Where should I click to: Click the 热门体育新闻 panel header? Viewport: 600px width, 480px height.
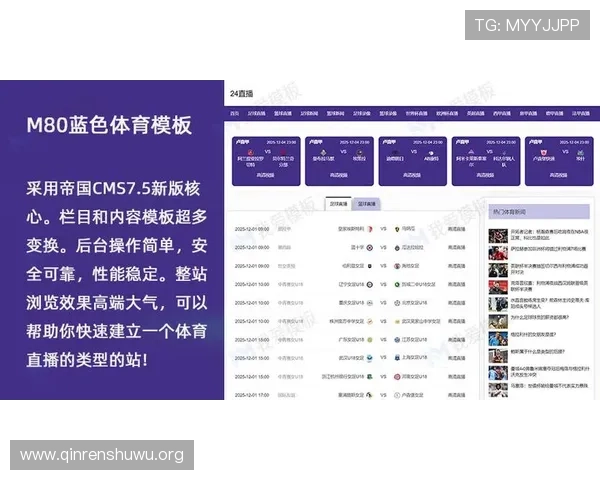coord(539,212)
